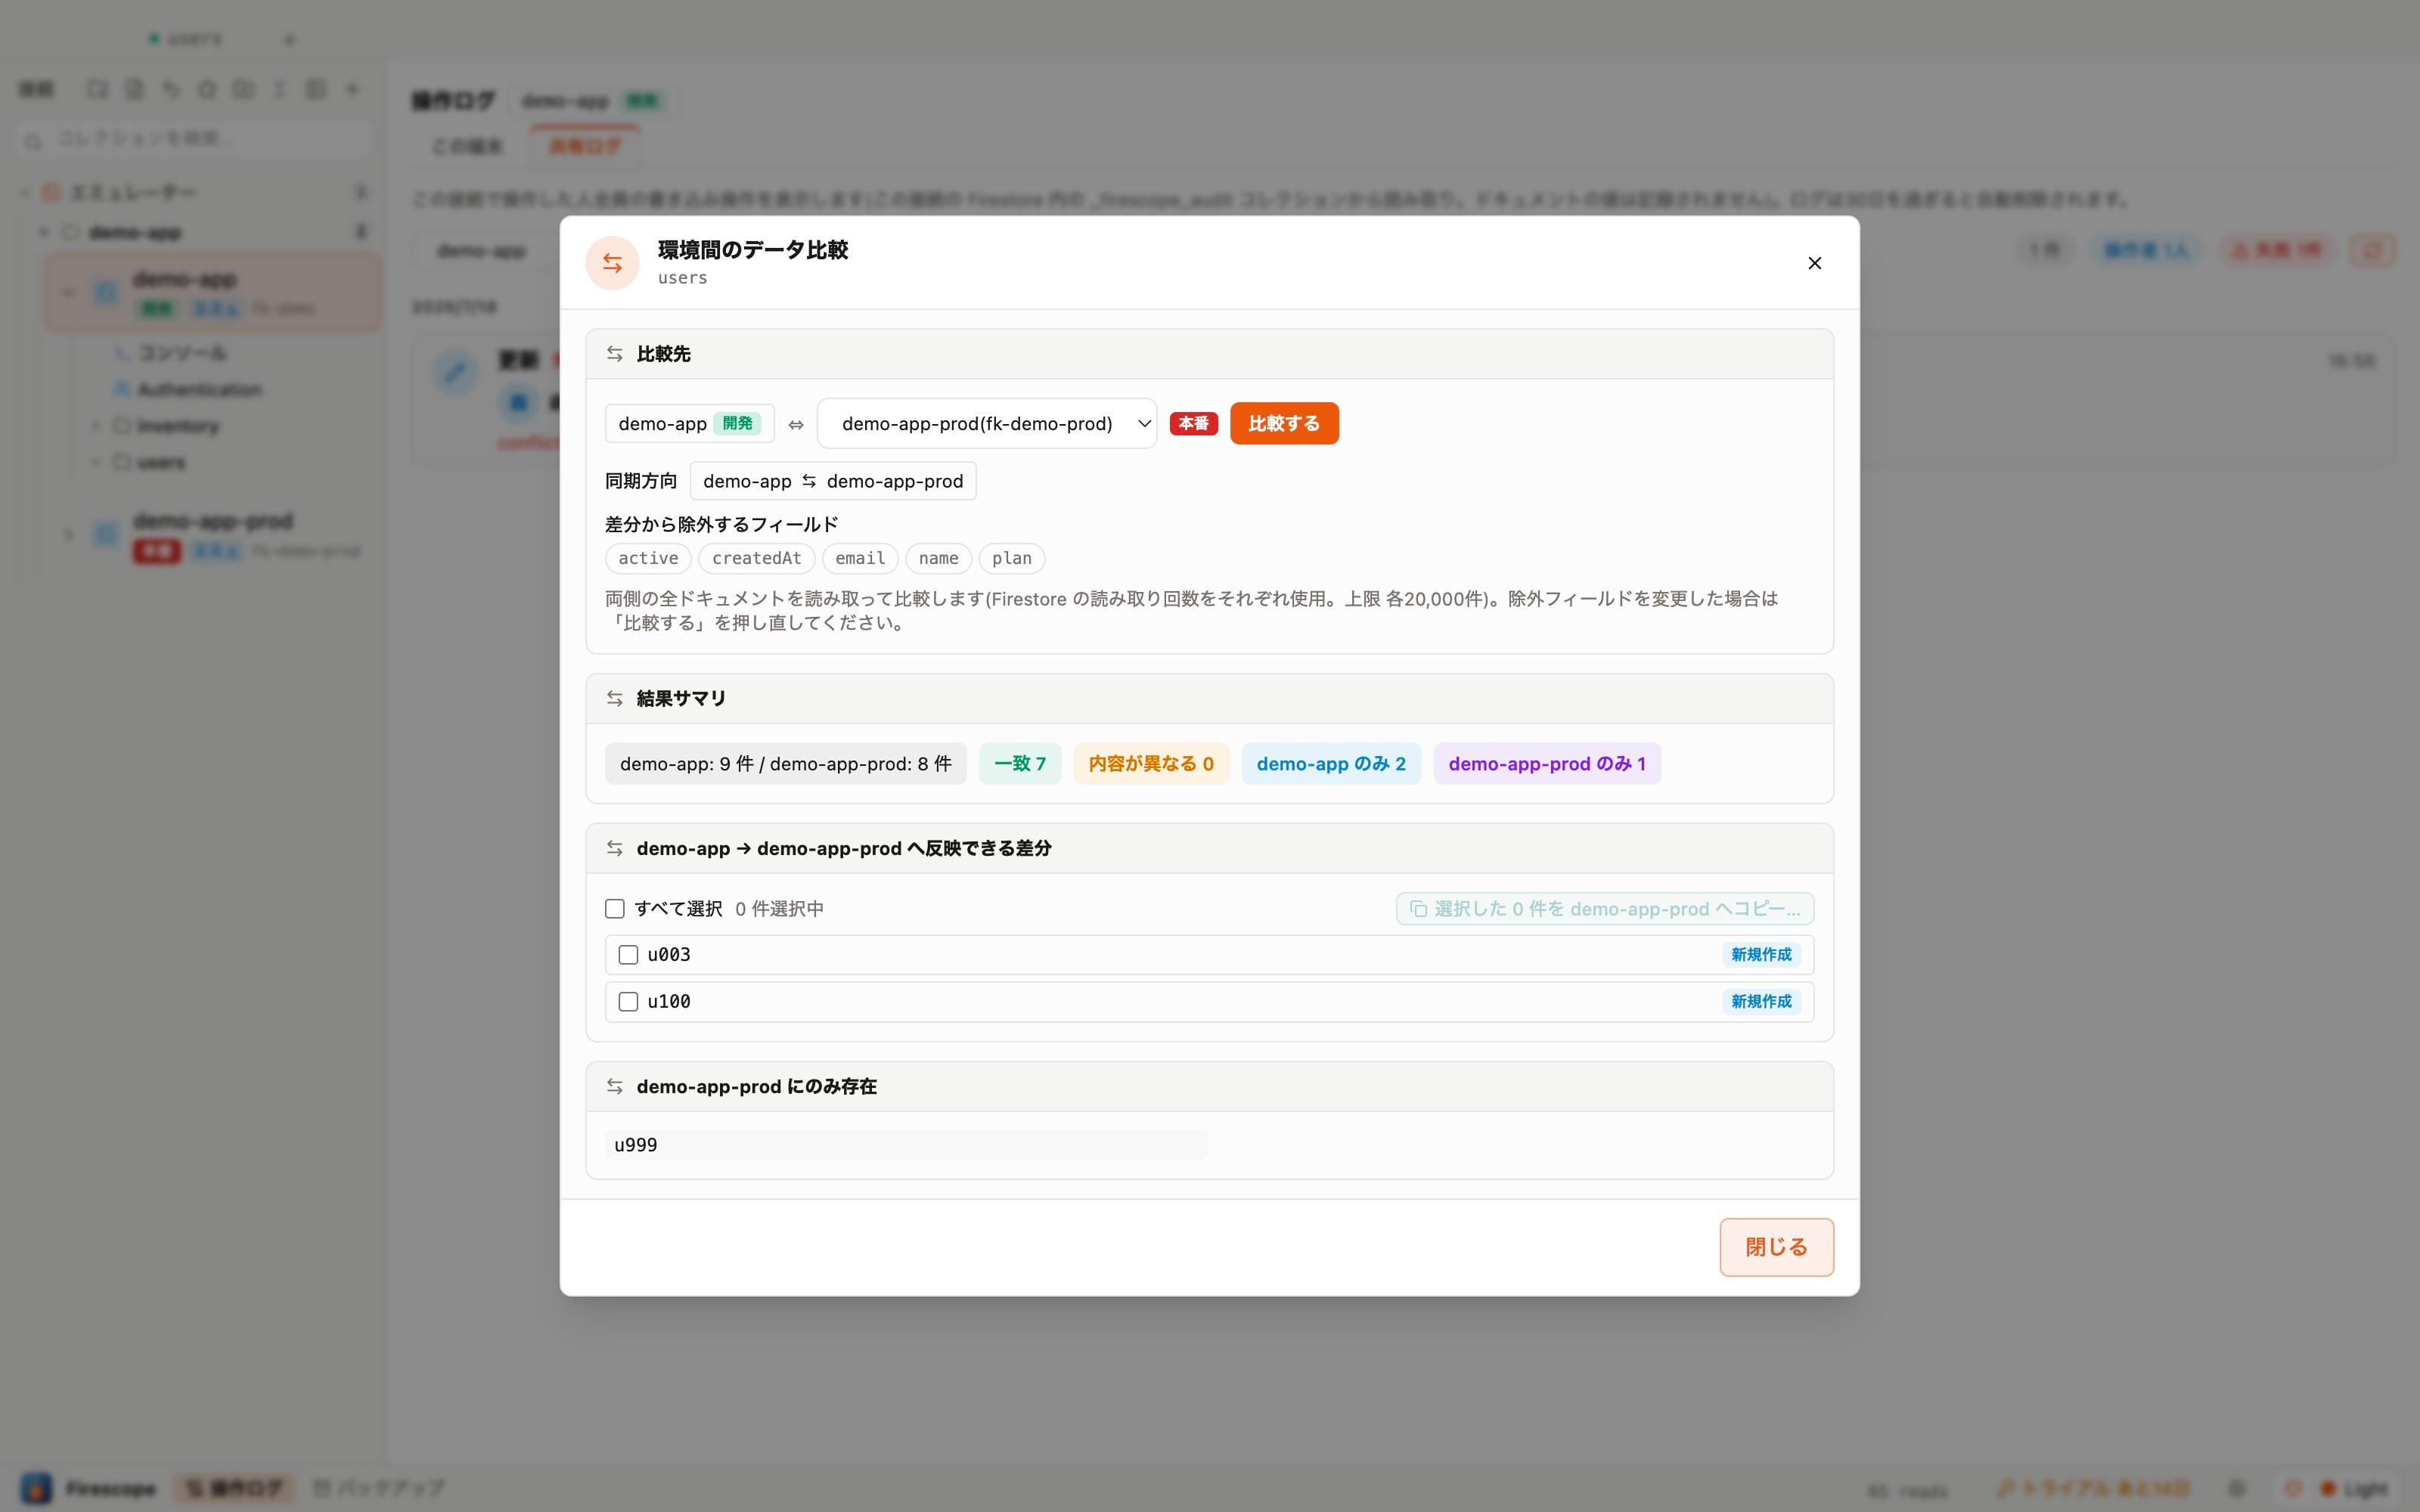Select the 一致 7 summary chip
This screenshot has height=1512, width=2420.
pyautogui.click(x=1019, y=764)
